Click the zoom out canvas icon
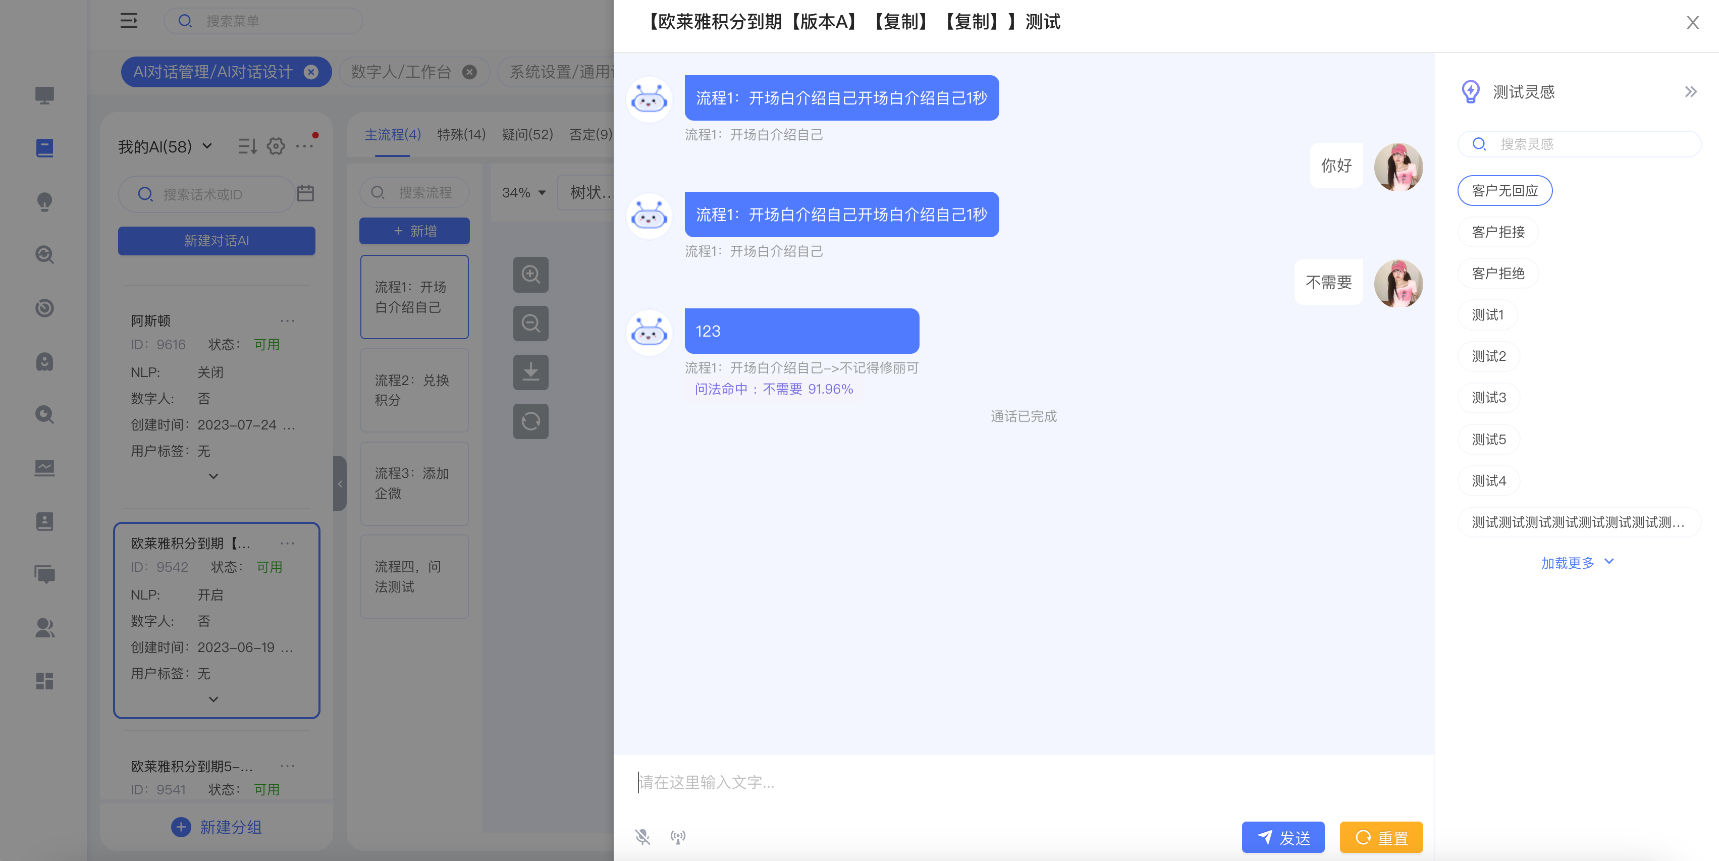The width and height of the screenshot is (1719, 861). click(531, 323)
